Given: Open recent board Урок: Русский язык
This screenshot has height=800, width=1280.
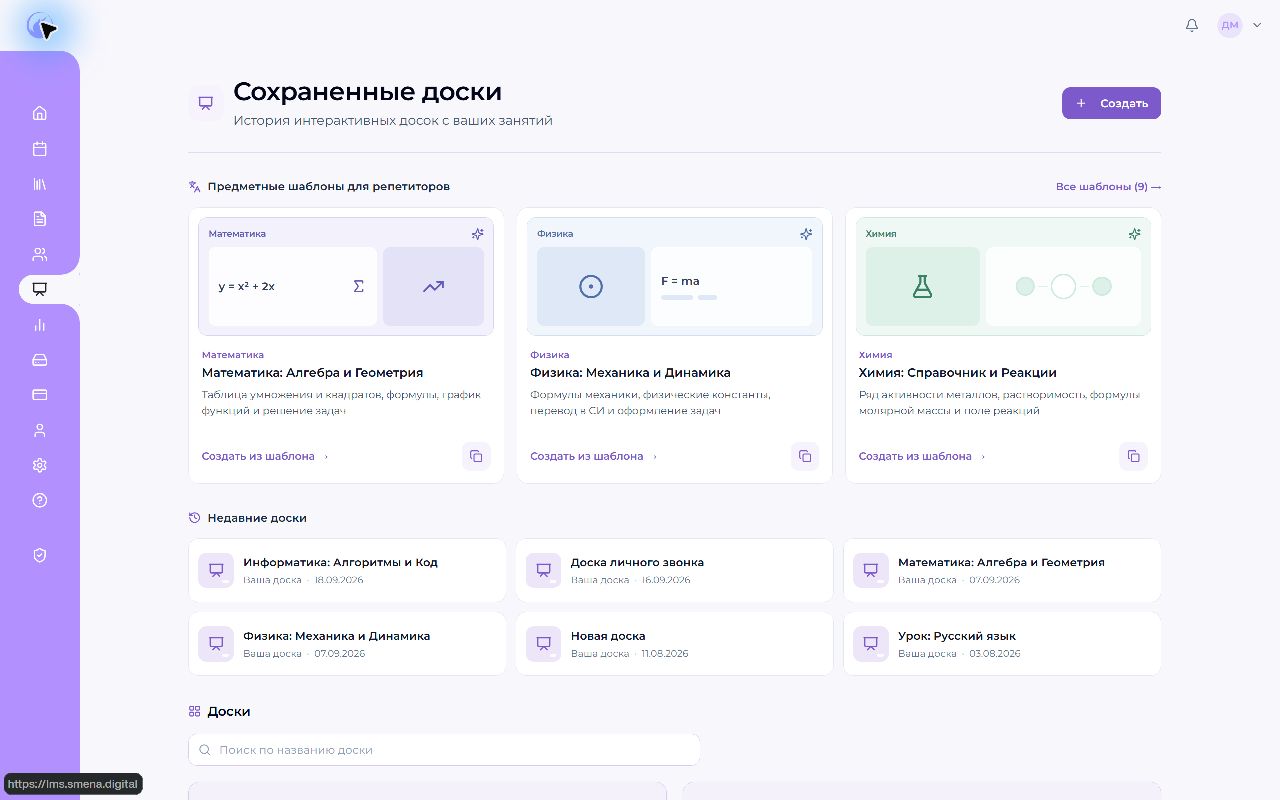Looking at the screenshot, I should [x=1002, y=644].
